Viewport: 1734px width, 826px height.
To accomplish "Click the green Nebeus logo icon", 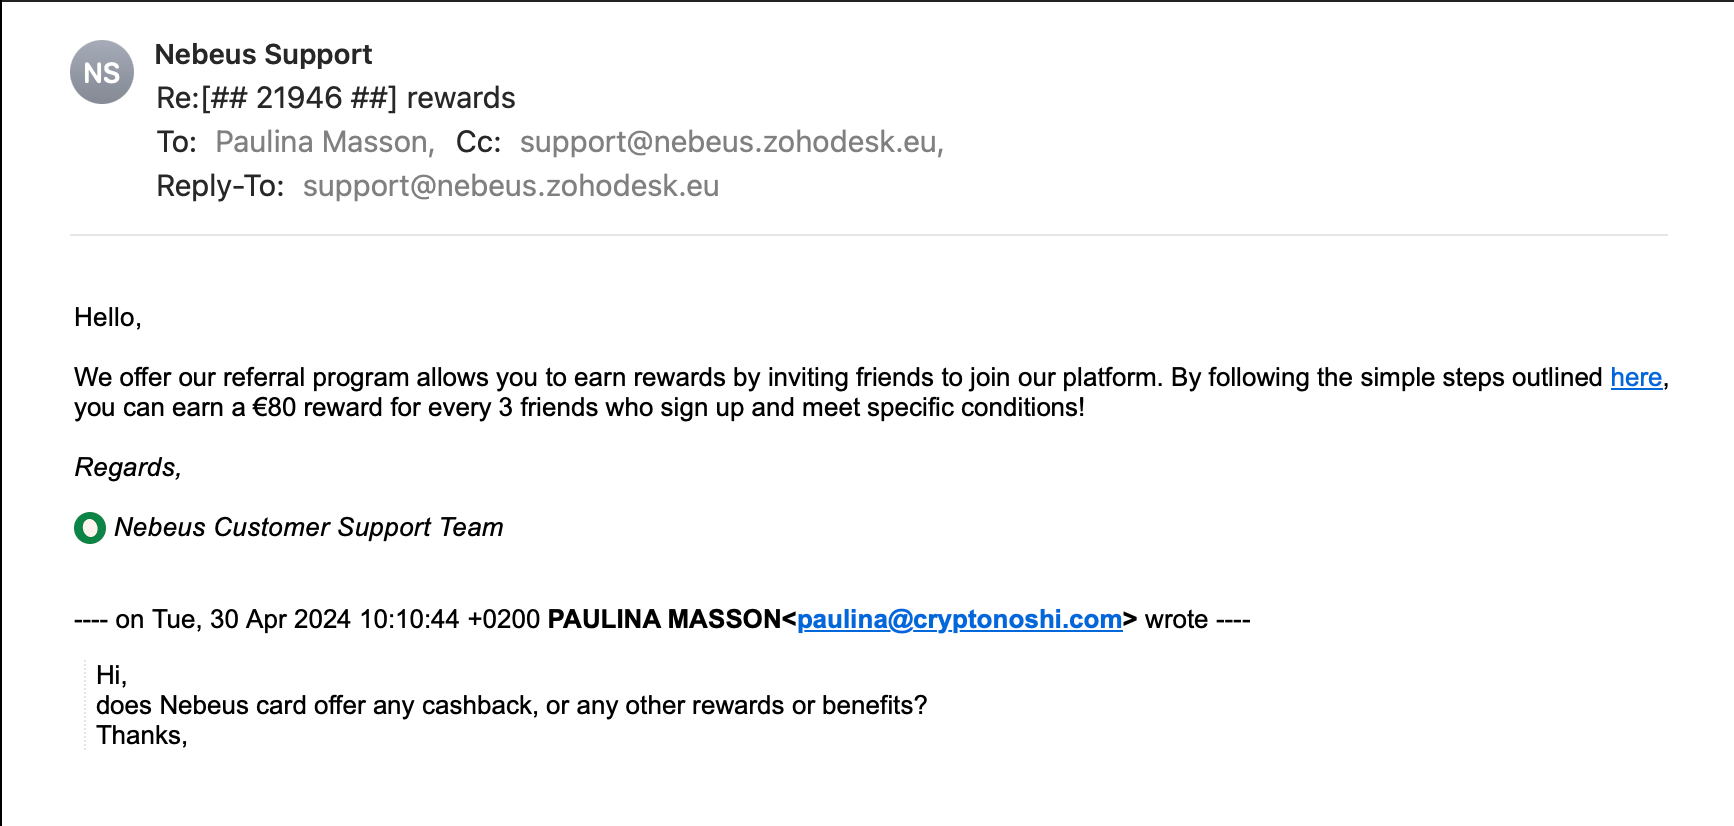I will point(90,528).
